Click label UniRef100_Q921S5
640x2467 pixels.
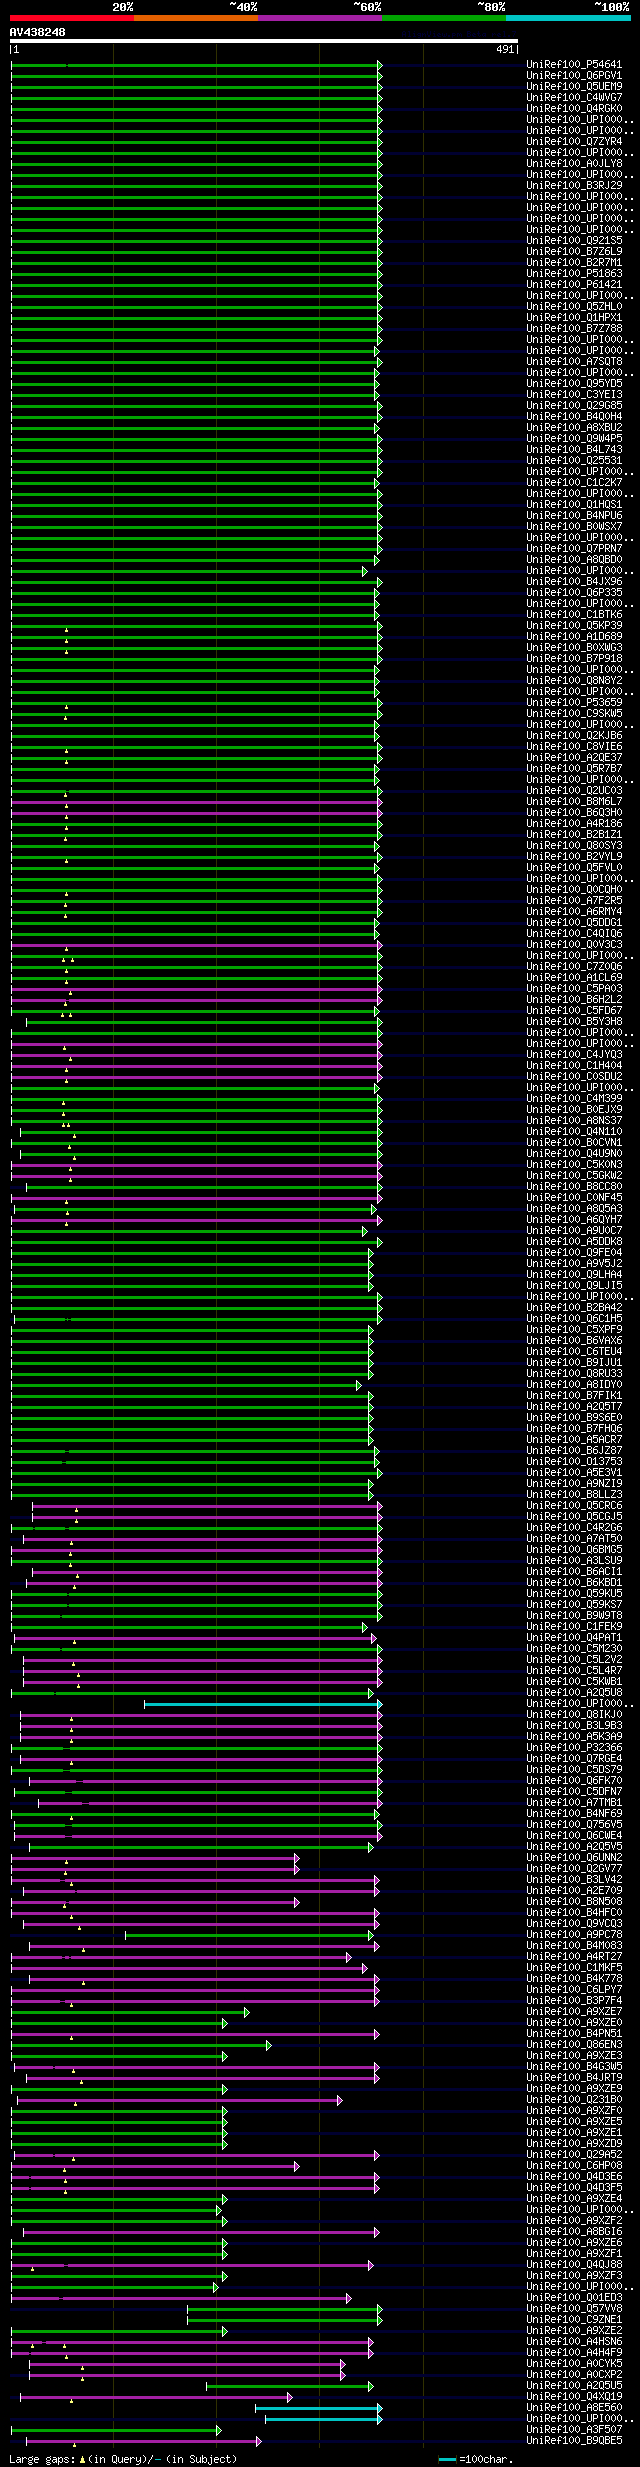[x=574, y=240]
